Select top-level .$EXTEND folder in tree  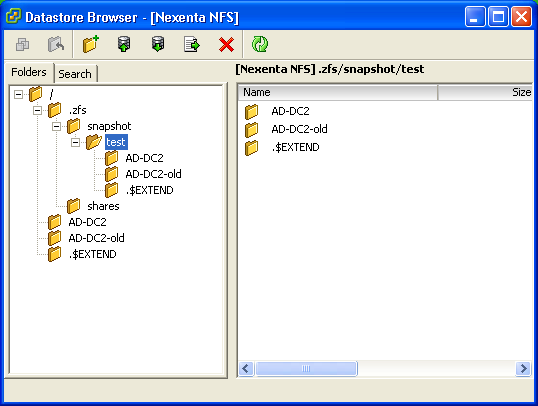(93, 254)
